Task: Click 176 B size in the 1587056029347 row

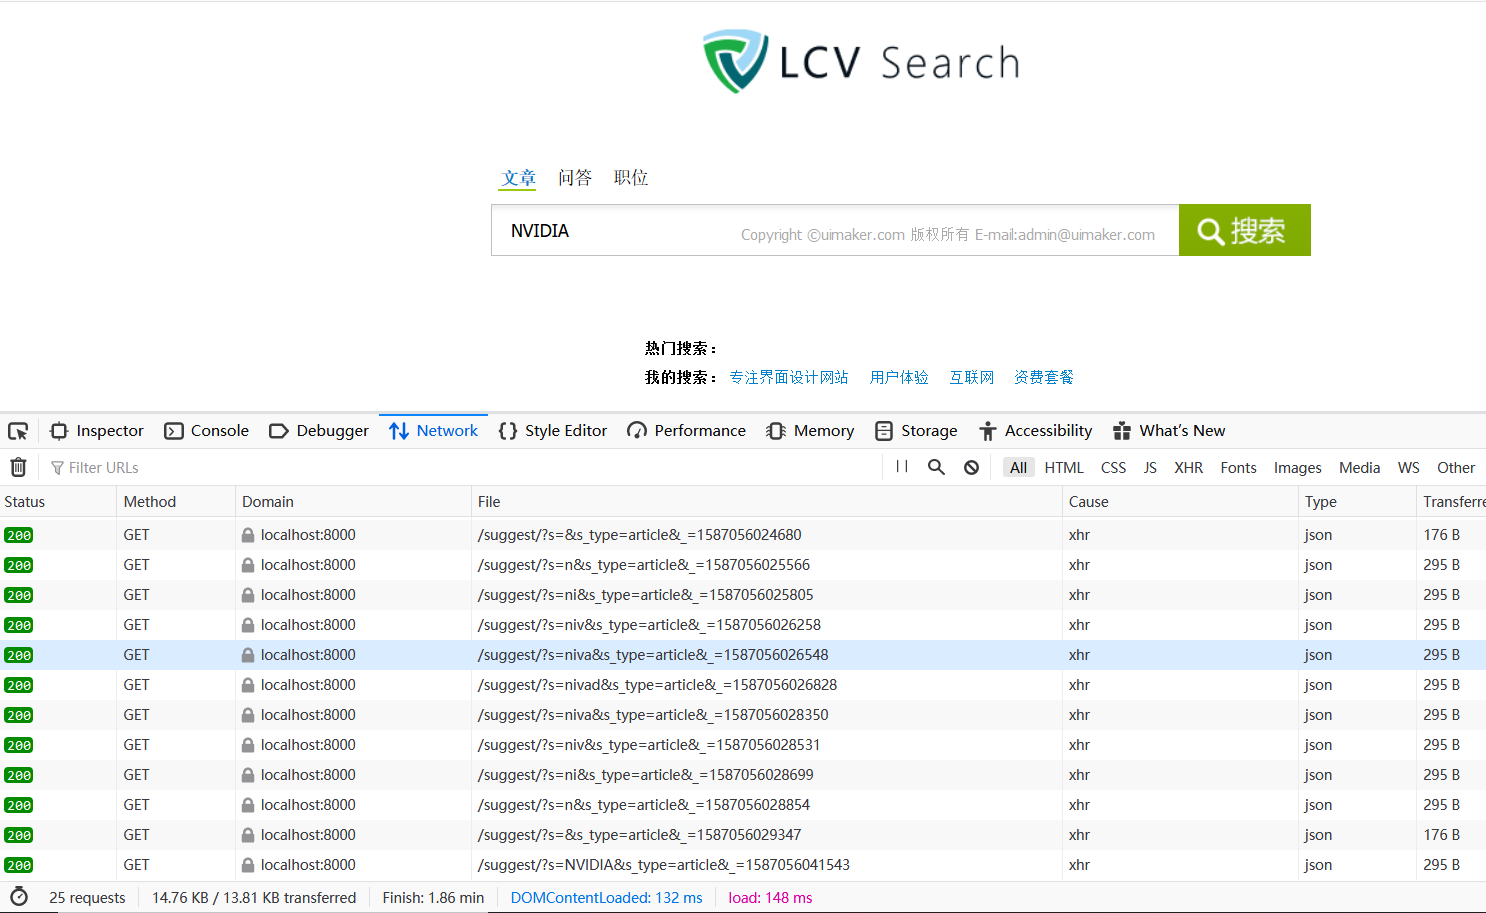Action: [x=1441, y=835]
